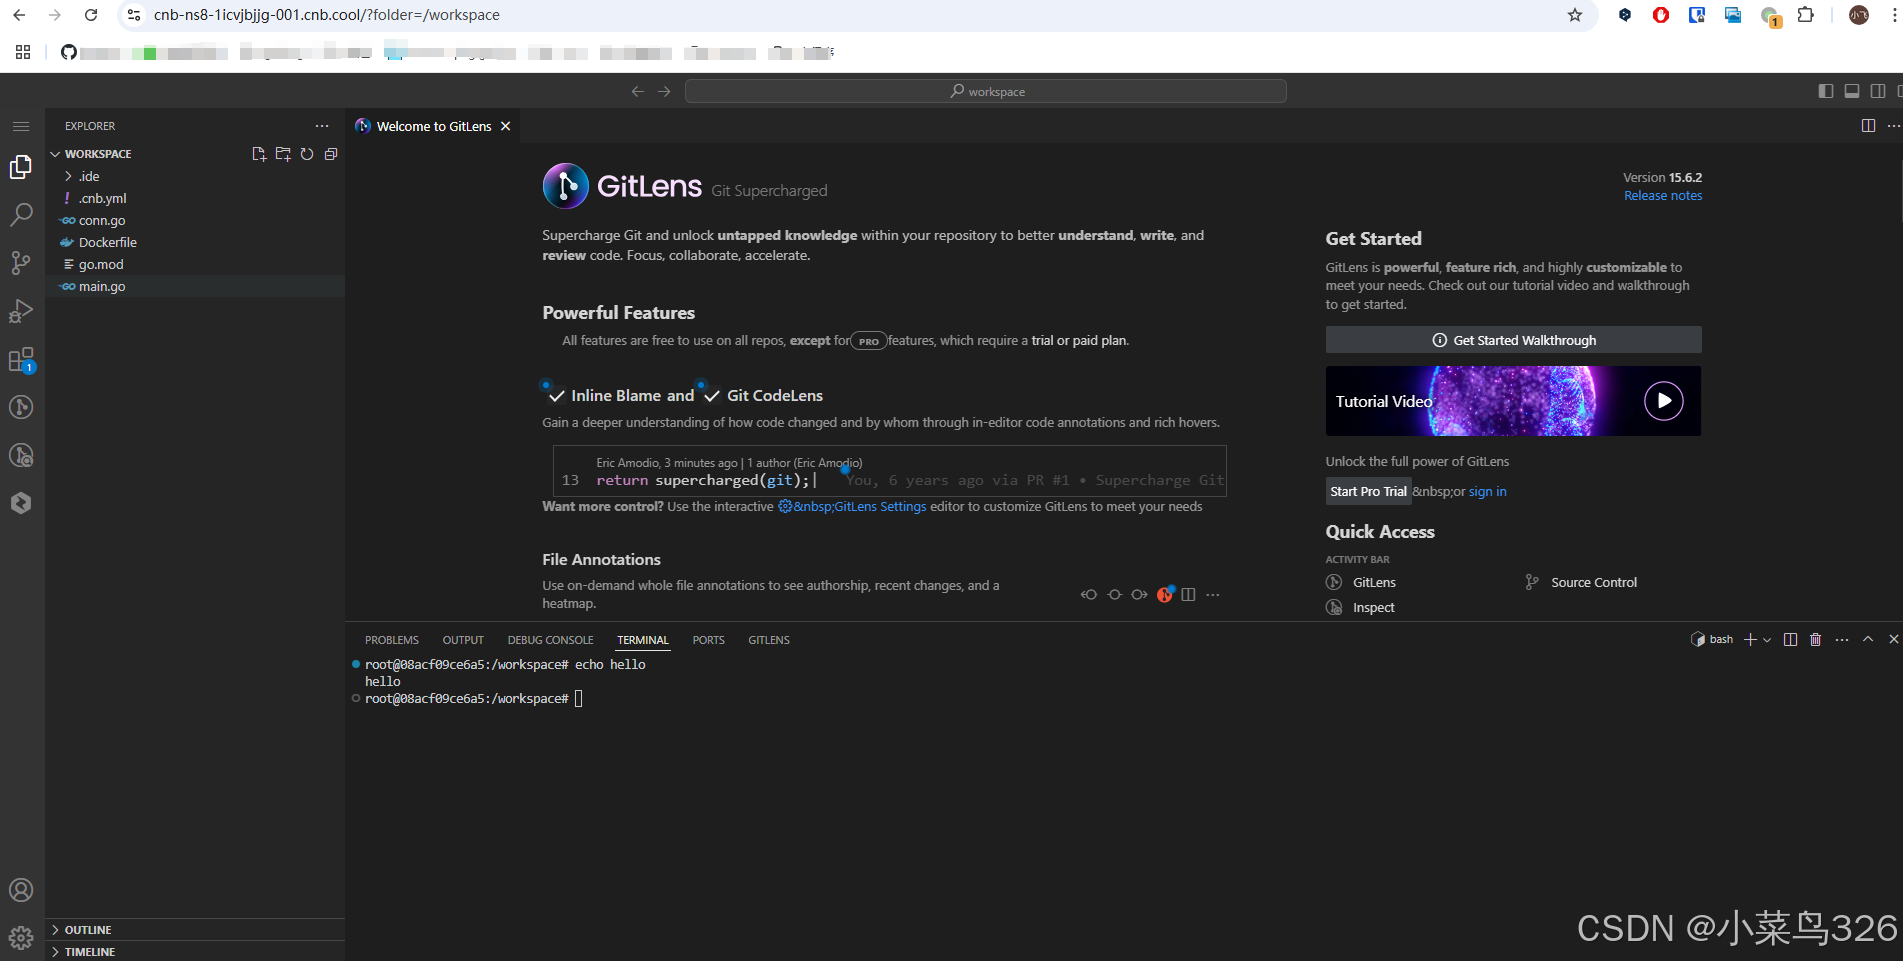Toggle the primary side bar visibility
Viewport: 1903px width, 961px height.
pyautogui.click(x=1825, y=91)
